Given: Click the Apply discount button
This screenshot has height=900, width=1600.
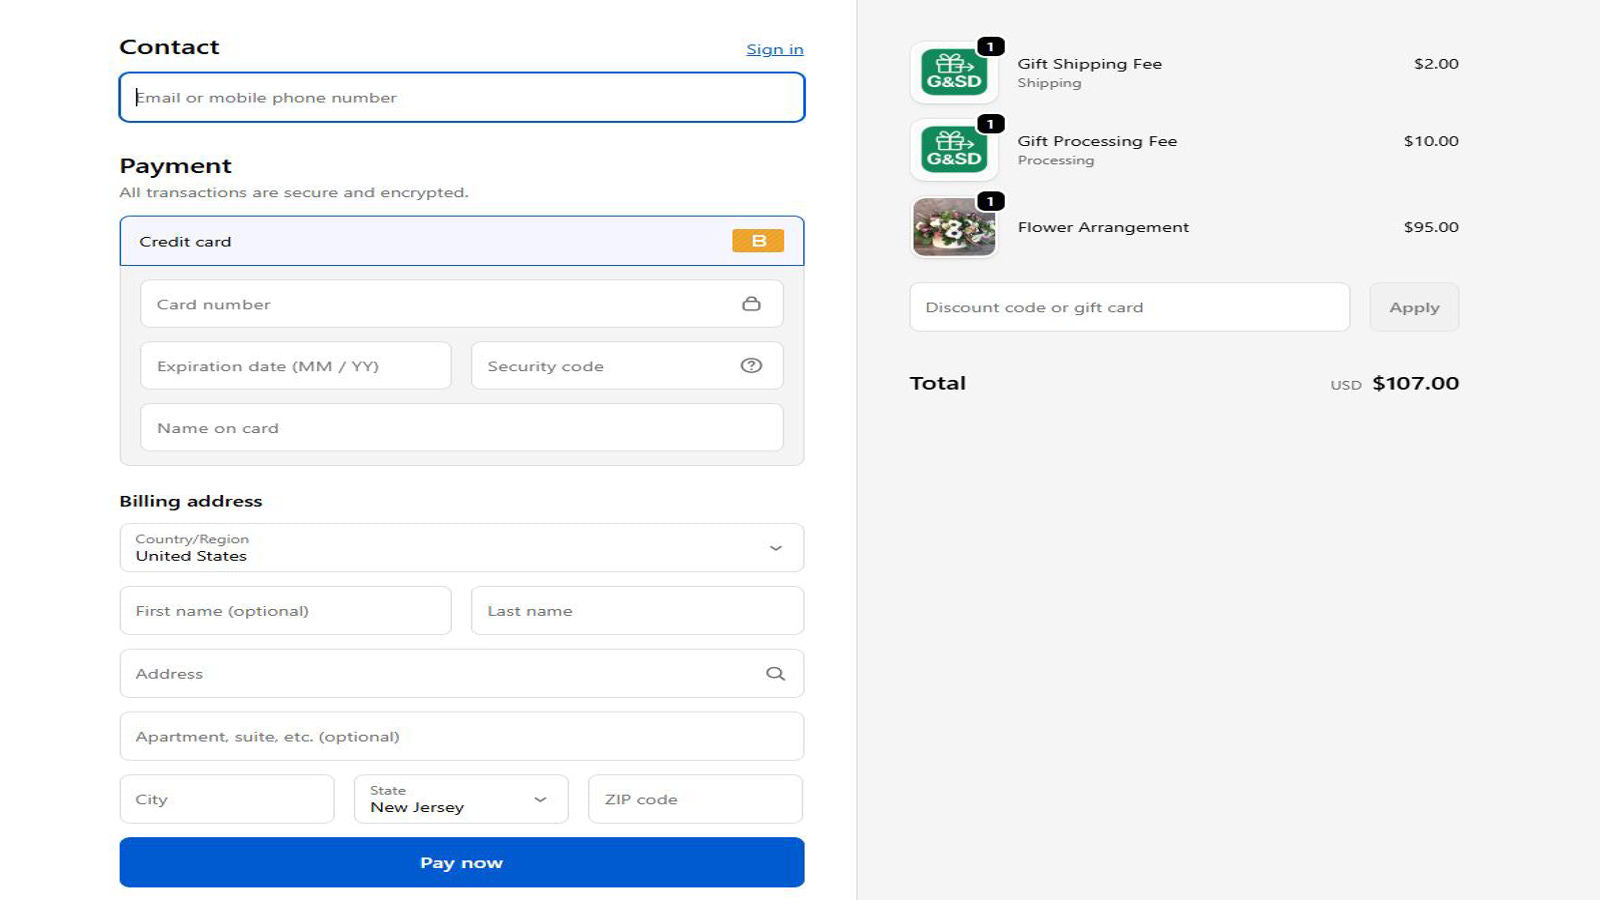Looking at the screenshot, I should pos(1413,307).
